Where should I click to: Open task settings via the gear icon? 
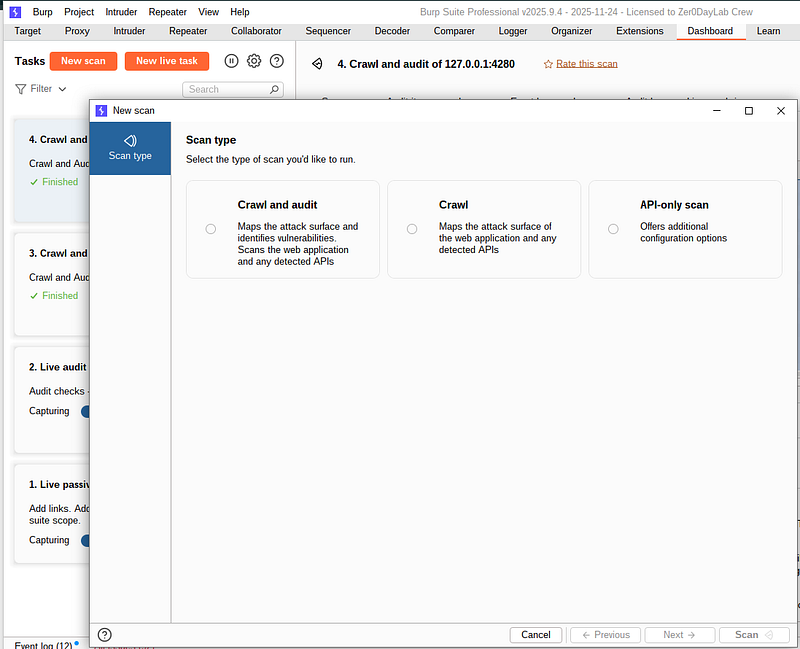254,61
